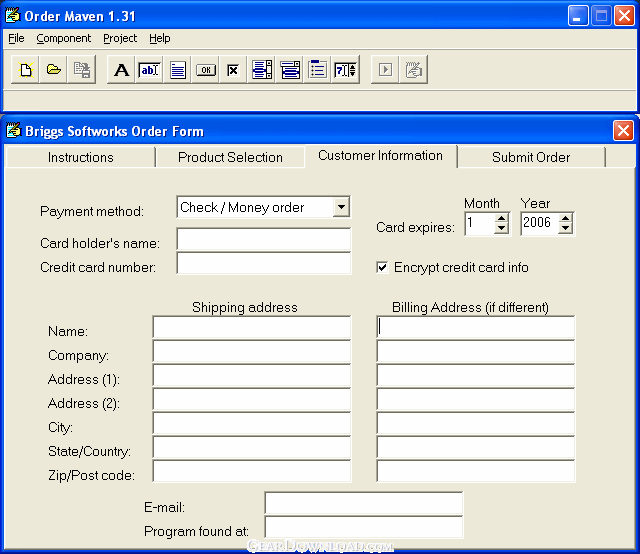The width and height of the screenshot is (640, 554).
Task: Click the Card holder's name field
Action: click(264, 239)
